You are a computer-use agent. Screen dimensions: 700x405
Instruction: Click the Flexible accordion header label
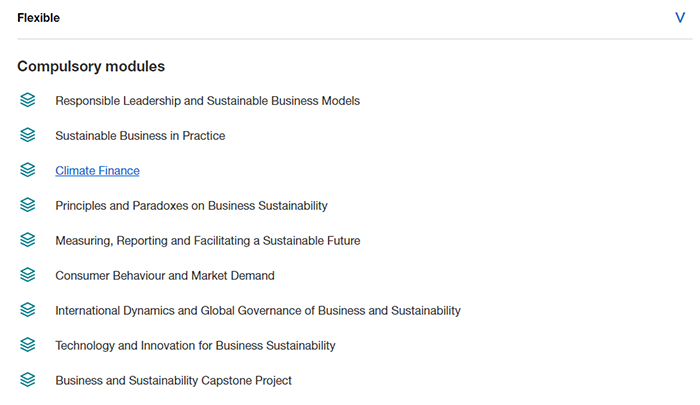[x=38, y=18]
